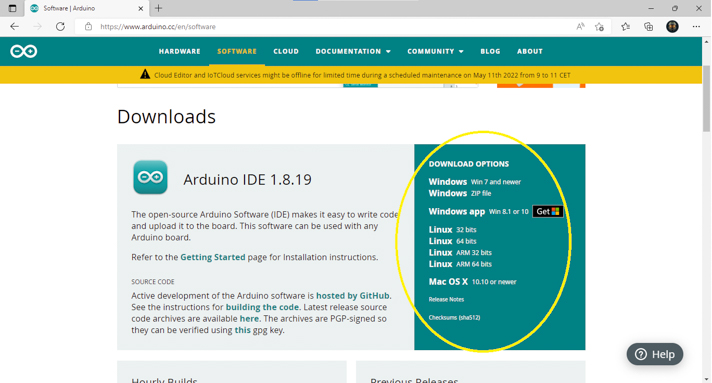Go back with the browser back arrow
Image resolution: width=712 pixels, height=383 pixels.
(x=15, y=27)
